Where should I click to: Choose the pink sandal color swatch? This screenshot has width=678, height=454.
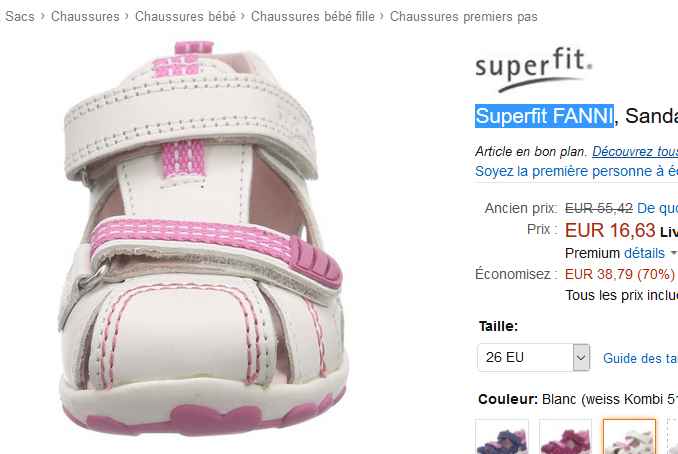coord(565,436)
